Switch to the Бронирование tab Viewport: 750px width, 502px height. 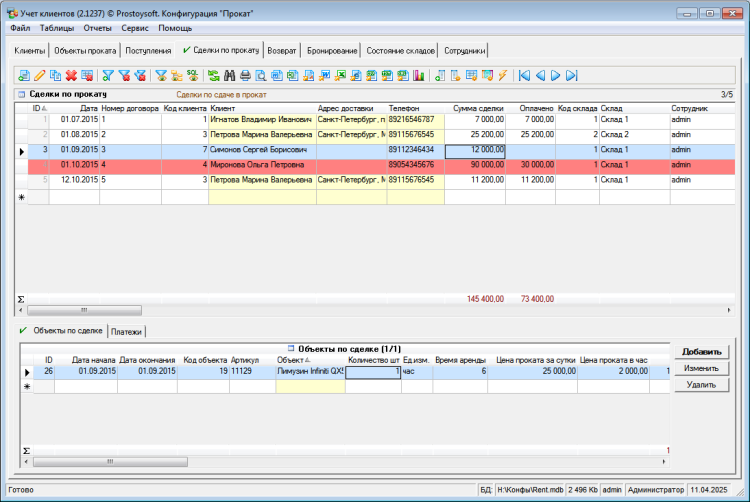coord(331,50)
